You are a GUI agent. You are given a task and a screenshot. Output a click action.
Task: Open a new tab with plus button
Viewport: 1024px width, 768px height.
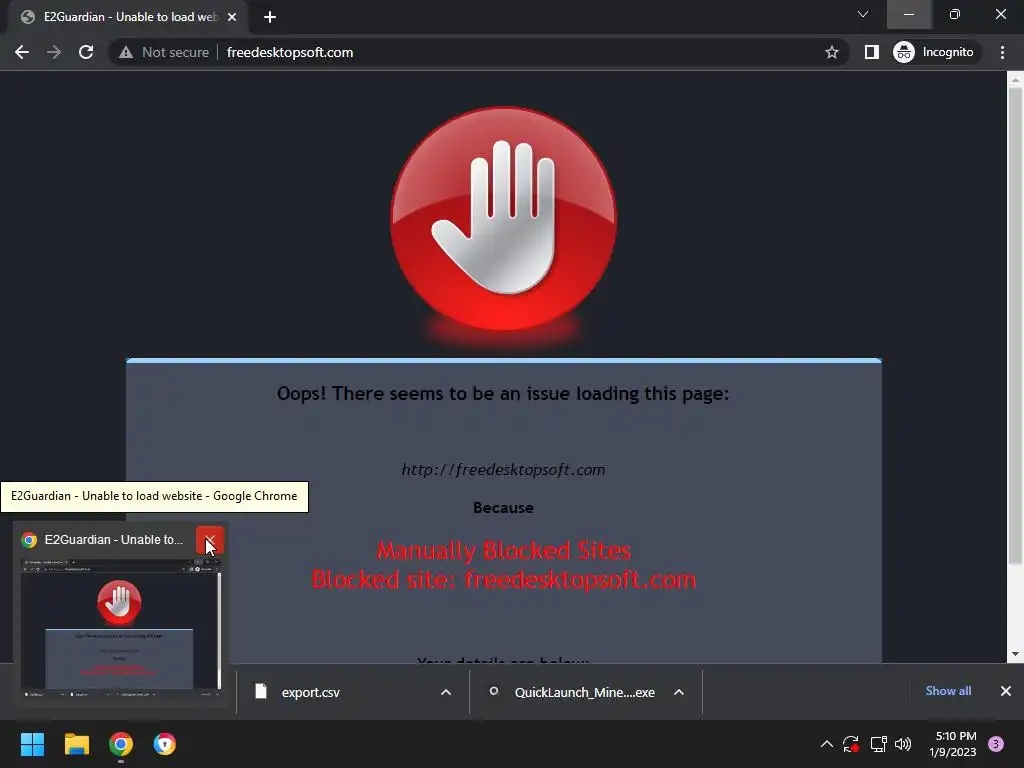(270, 17)
